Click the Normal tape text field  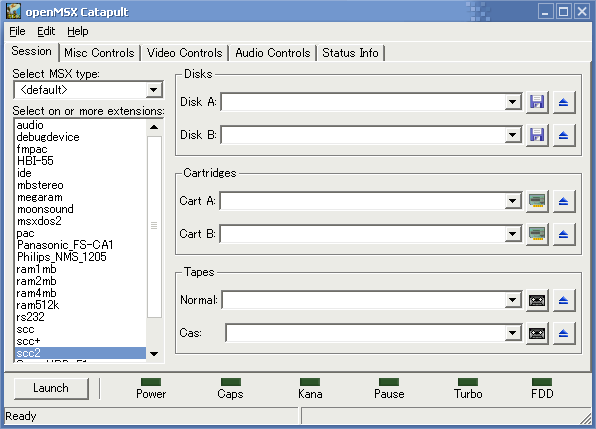[x=364, y=300]
